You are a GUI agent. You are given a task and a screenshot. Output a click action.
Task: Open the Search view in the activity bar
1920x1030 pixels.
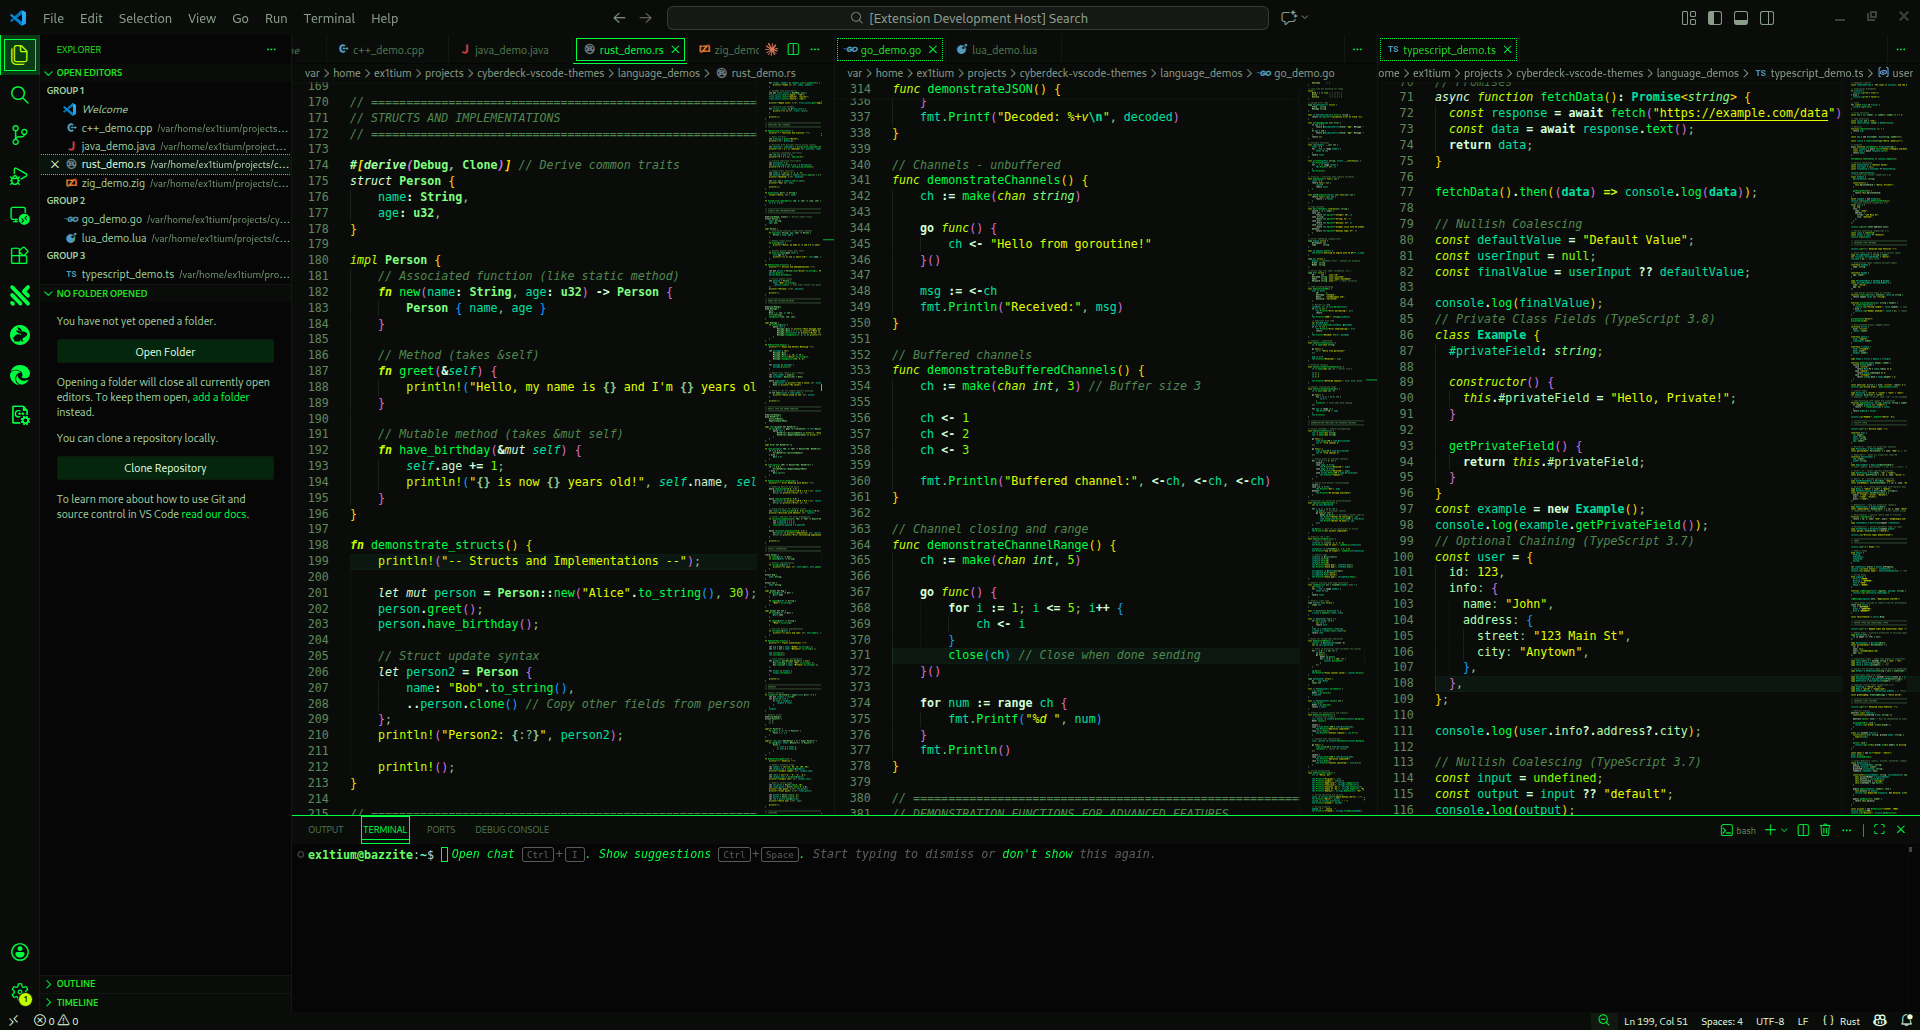point(20,95)
